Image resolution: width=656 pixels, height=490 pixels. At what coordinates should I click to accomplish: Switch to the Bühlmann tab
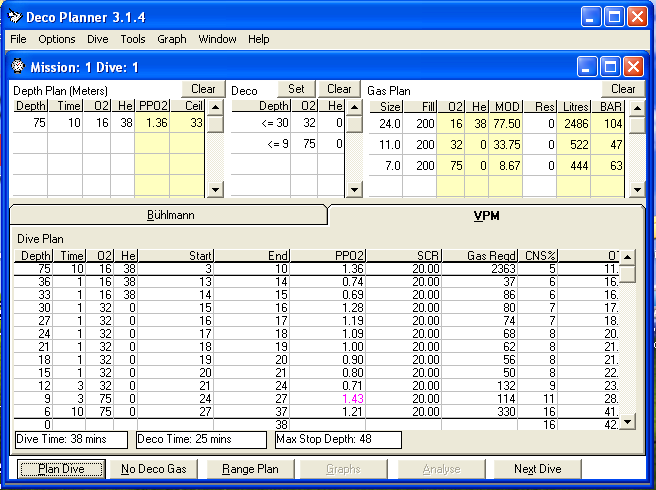click(x=169, y=215)
